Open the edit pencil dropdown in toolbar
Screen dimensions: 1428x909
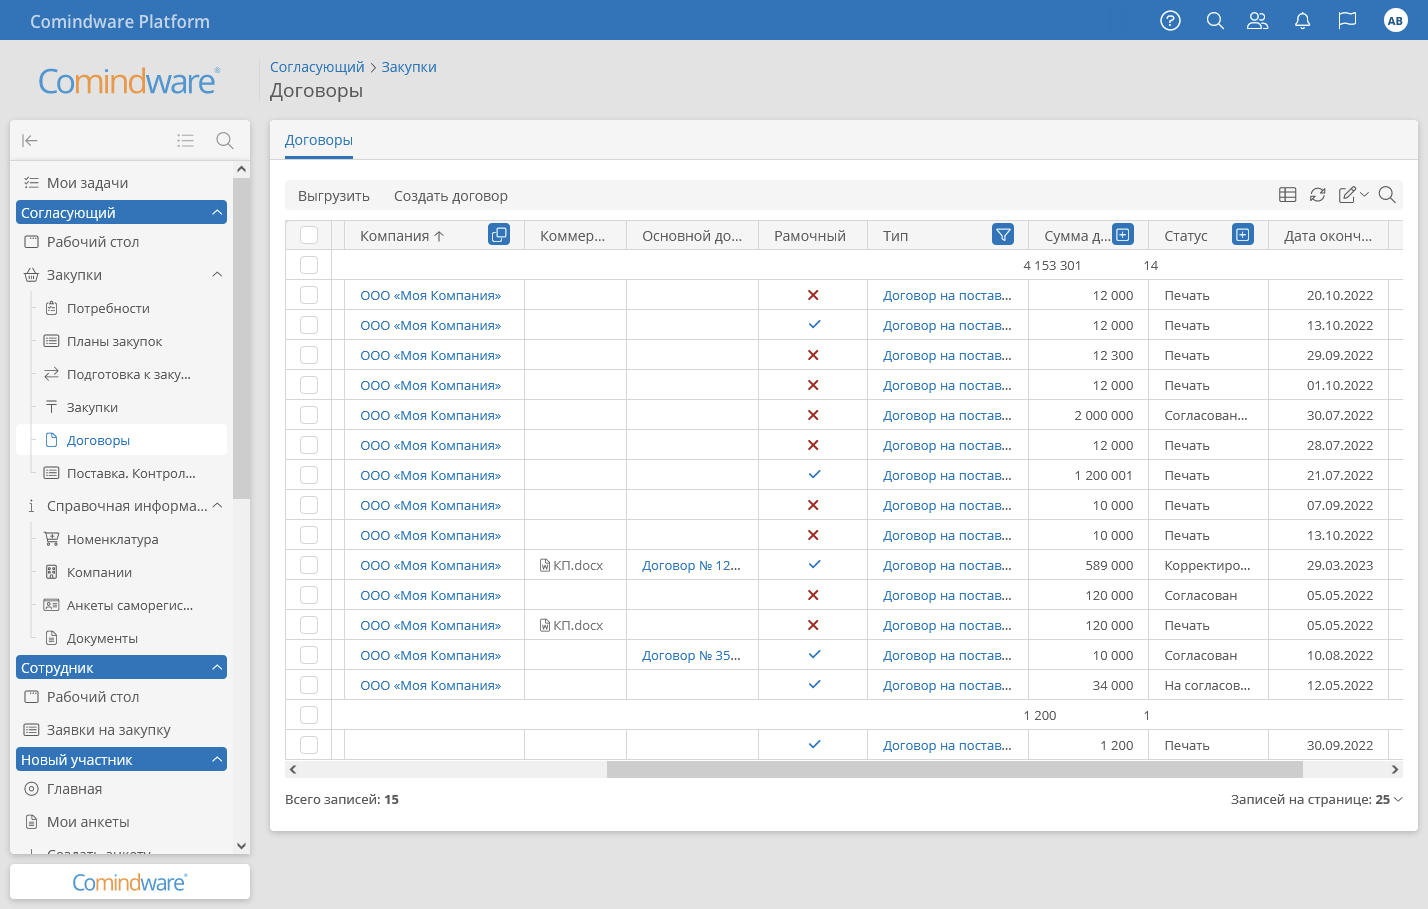pyautogui.click(x=1353, y=195)
